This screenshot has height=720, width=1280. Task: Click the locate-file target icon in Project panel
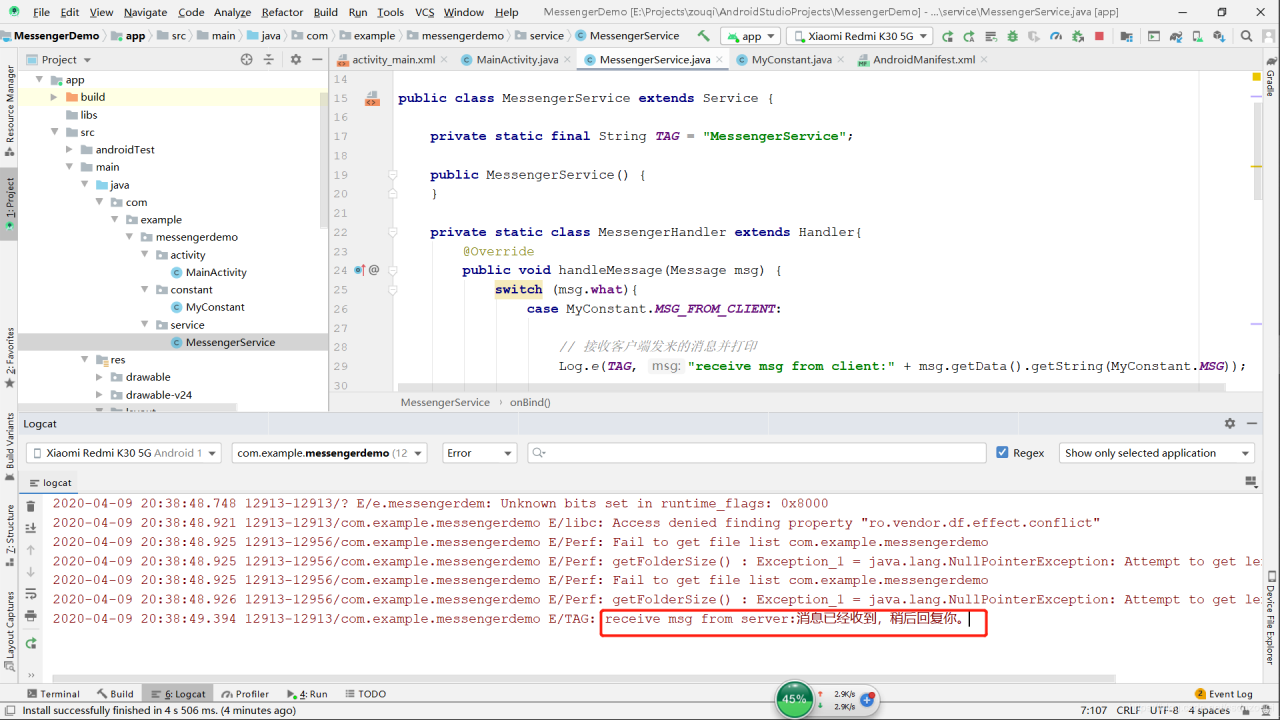point(247,59)
